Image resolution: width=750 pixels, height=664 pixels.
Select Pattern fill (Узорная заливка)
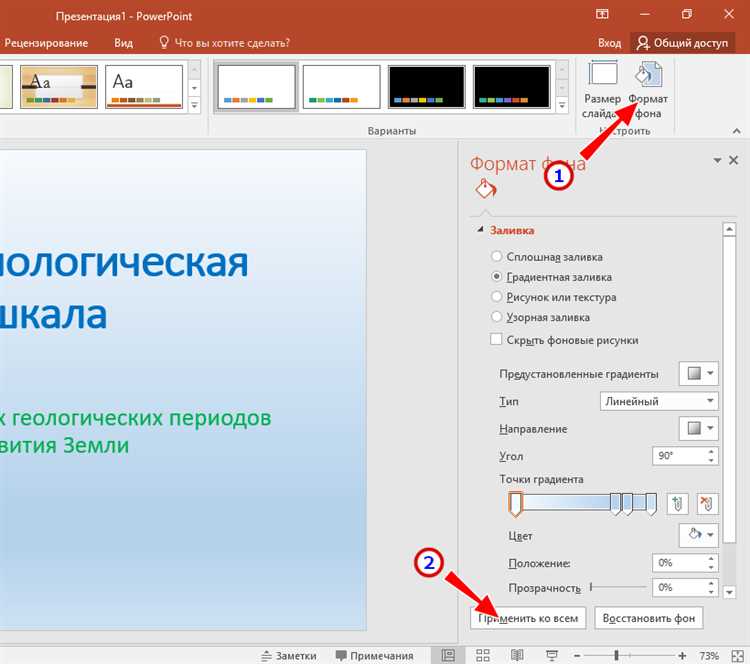coord(496,317)
